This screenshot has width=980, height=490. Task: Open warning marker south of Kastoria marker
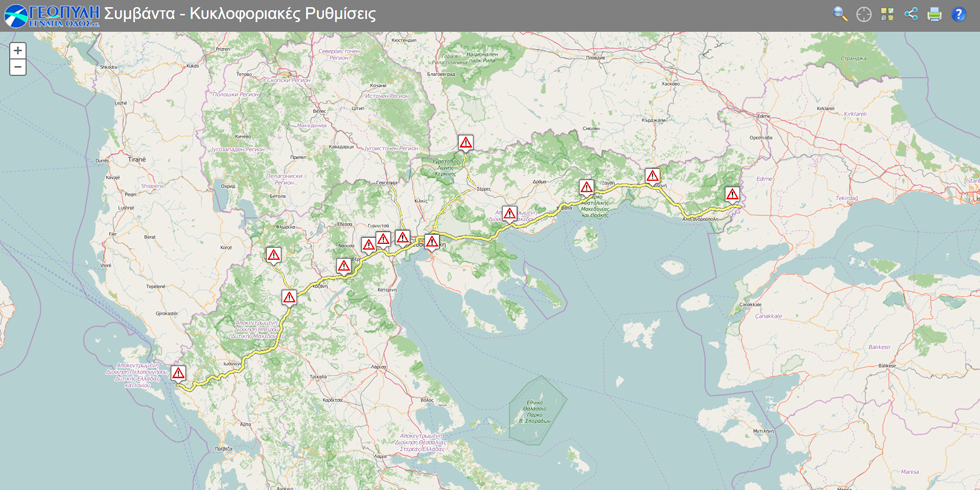click(289, 297)
